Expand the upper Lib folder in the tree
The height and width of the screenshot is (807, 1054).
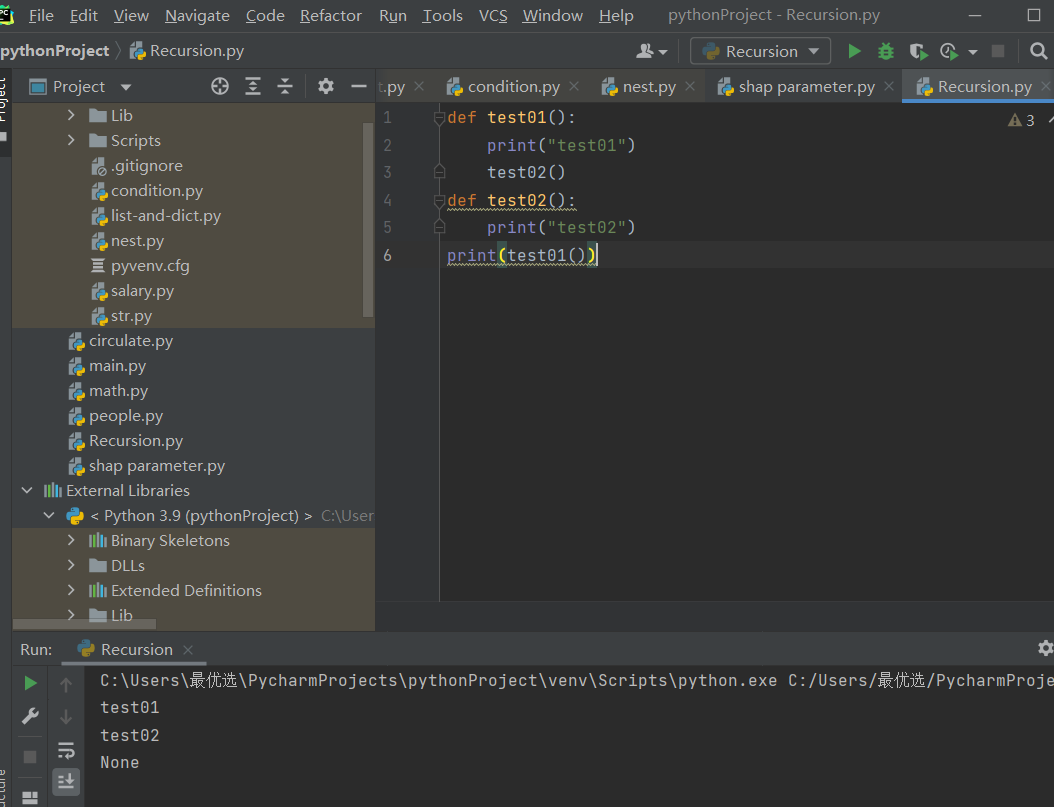coord(71,116)
